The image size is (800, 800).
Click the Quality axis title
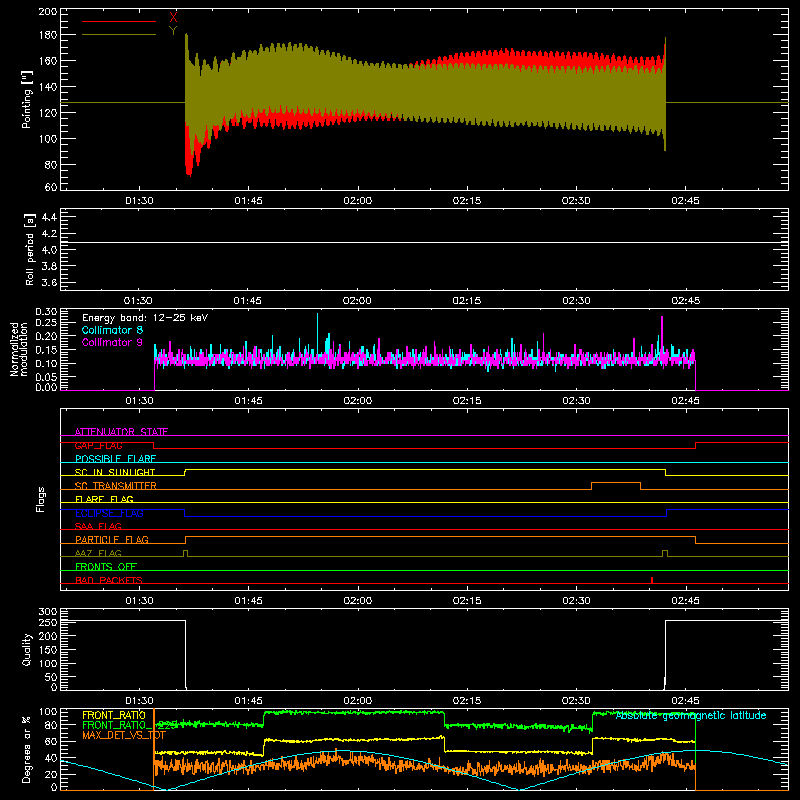point(27,649)
